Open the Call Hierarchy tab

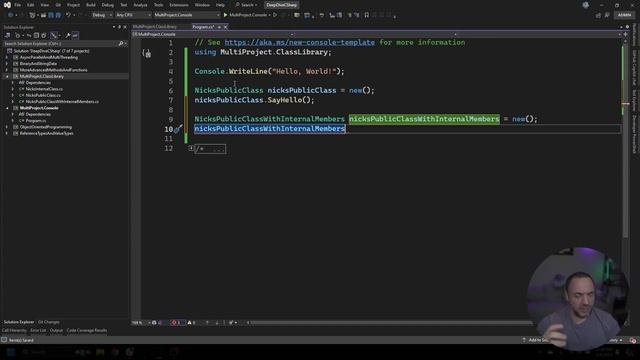[14, 331]
